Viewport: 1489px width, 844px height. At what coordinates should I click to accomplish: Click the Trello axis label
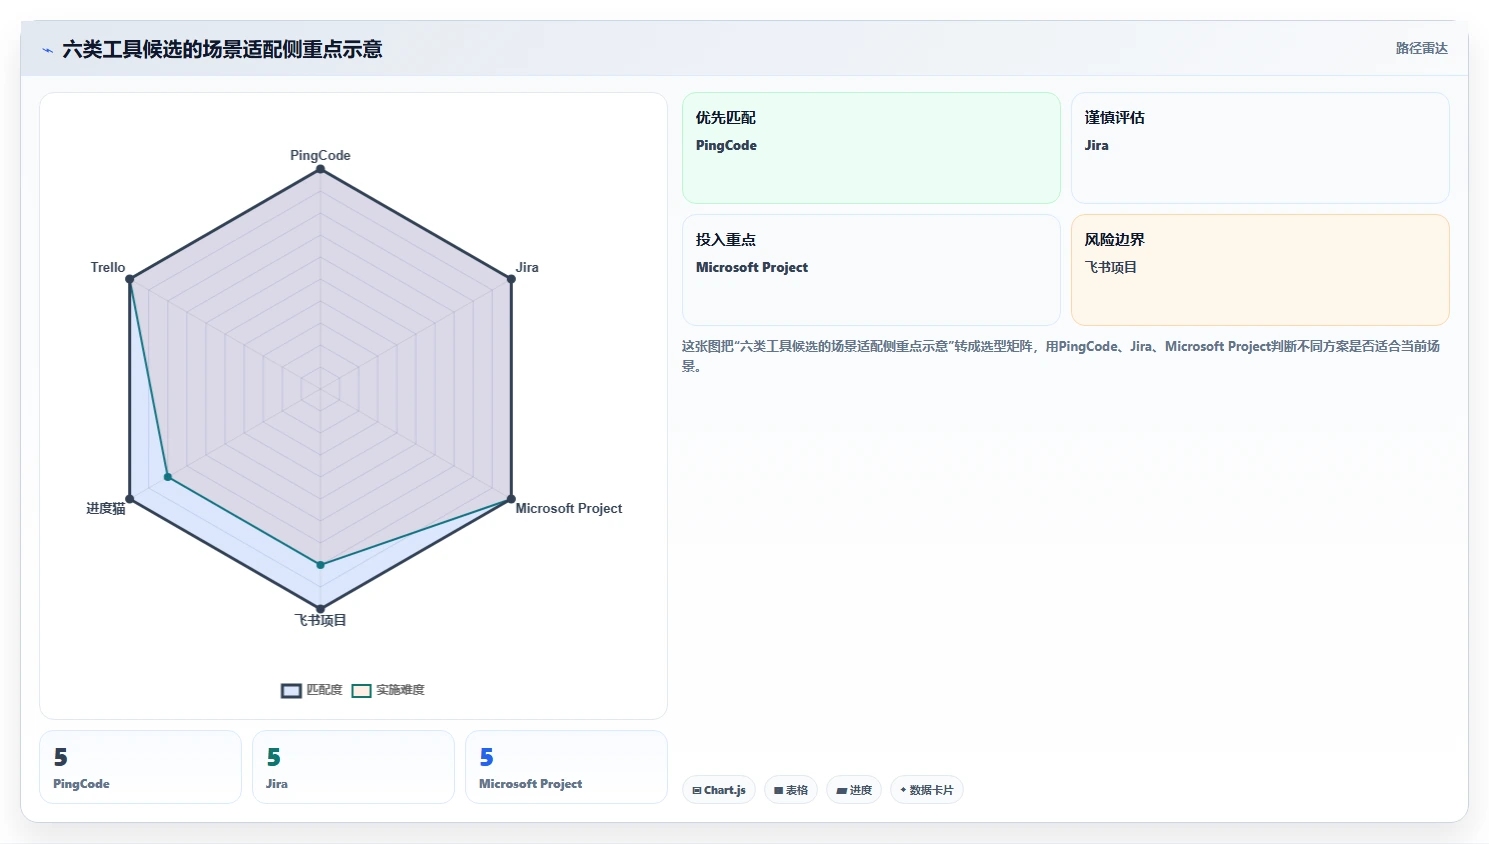tap(108, 267)
